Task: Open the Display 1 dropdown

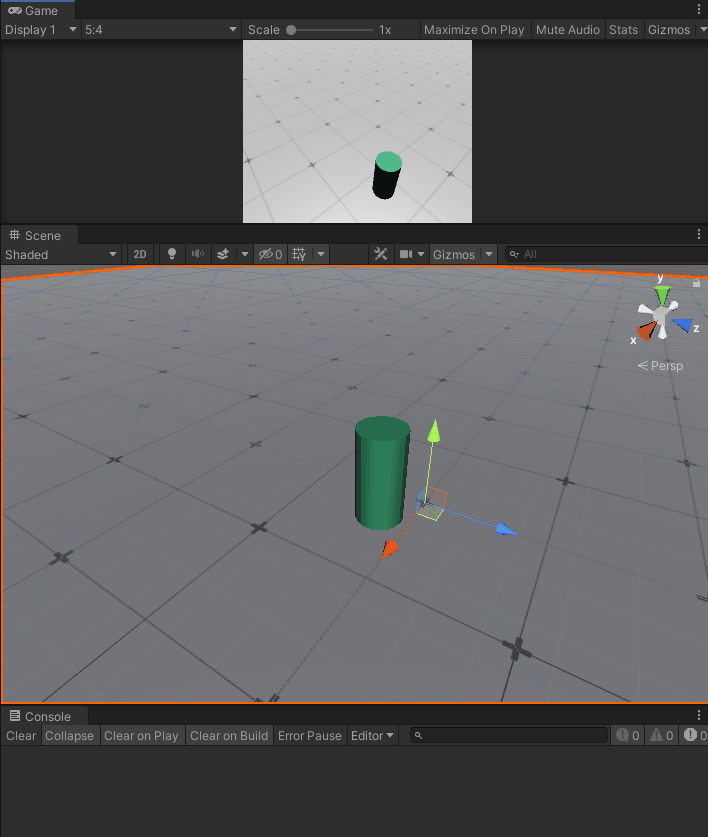Action: click(40, 30)
